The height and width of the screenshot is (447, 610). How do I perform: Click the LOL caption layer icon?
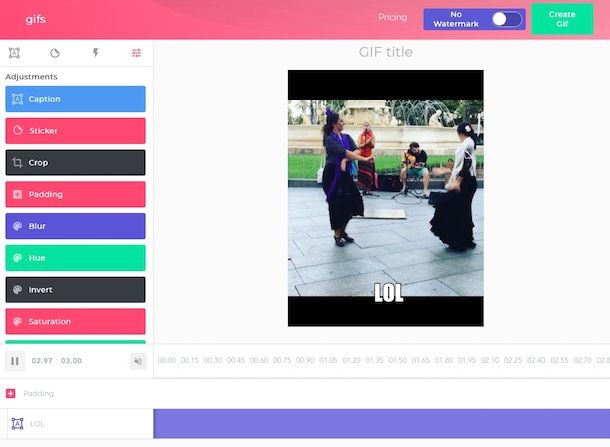point(17,423)
